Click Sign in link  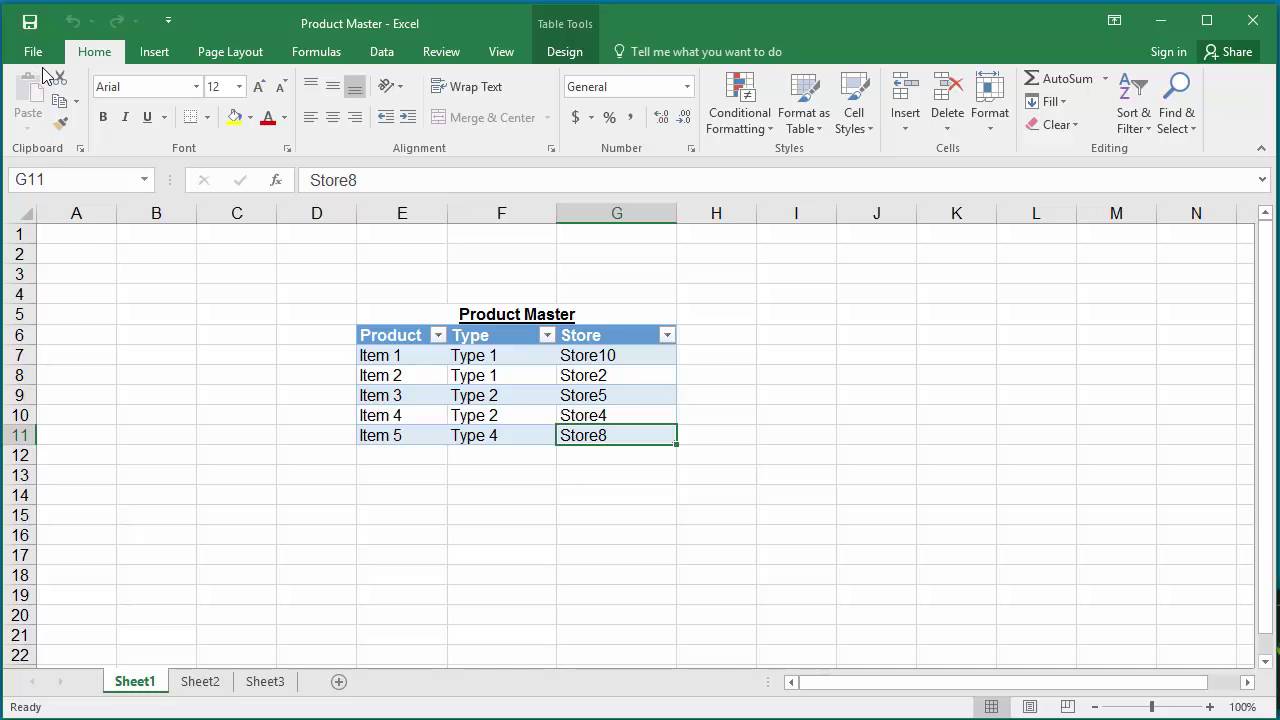pyautogui.click(x=1168, y=52)
